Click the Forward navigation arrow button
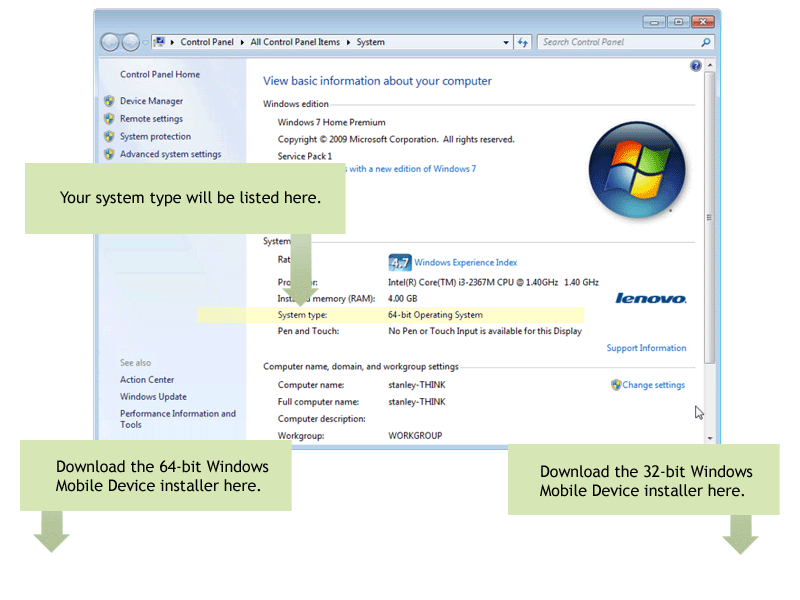The height and width of the screenshot is (600, 800). point(131,42)
